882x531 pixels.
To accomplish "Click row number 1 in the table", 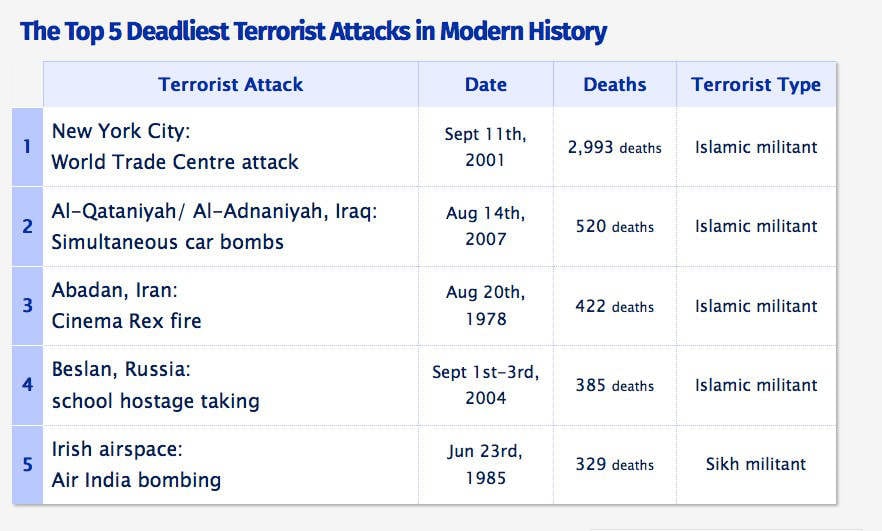I will [x=27, y=147].
